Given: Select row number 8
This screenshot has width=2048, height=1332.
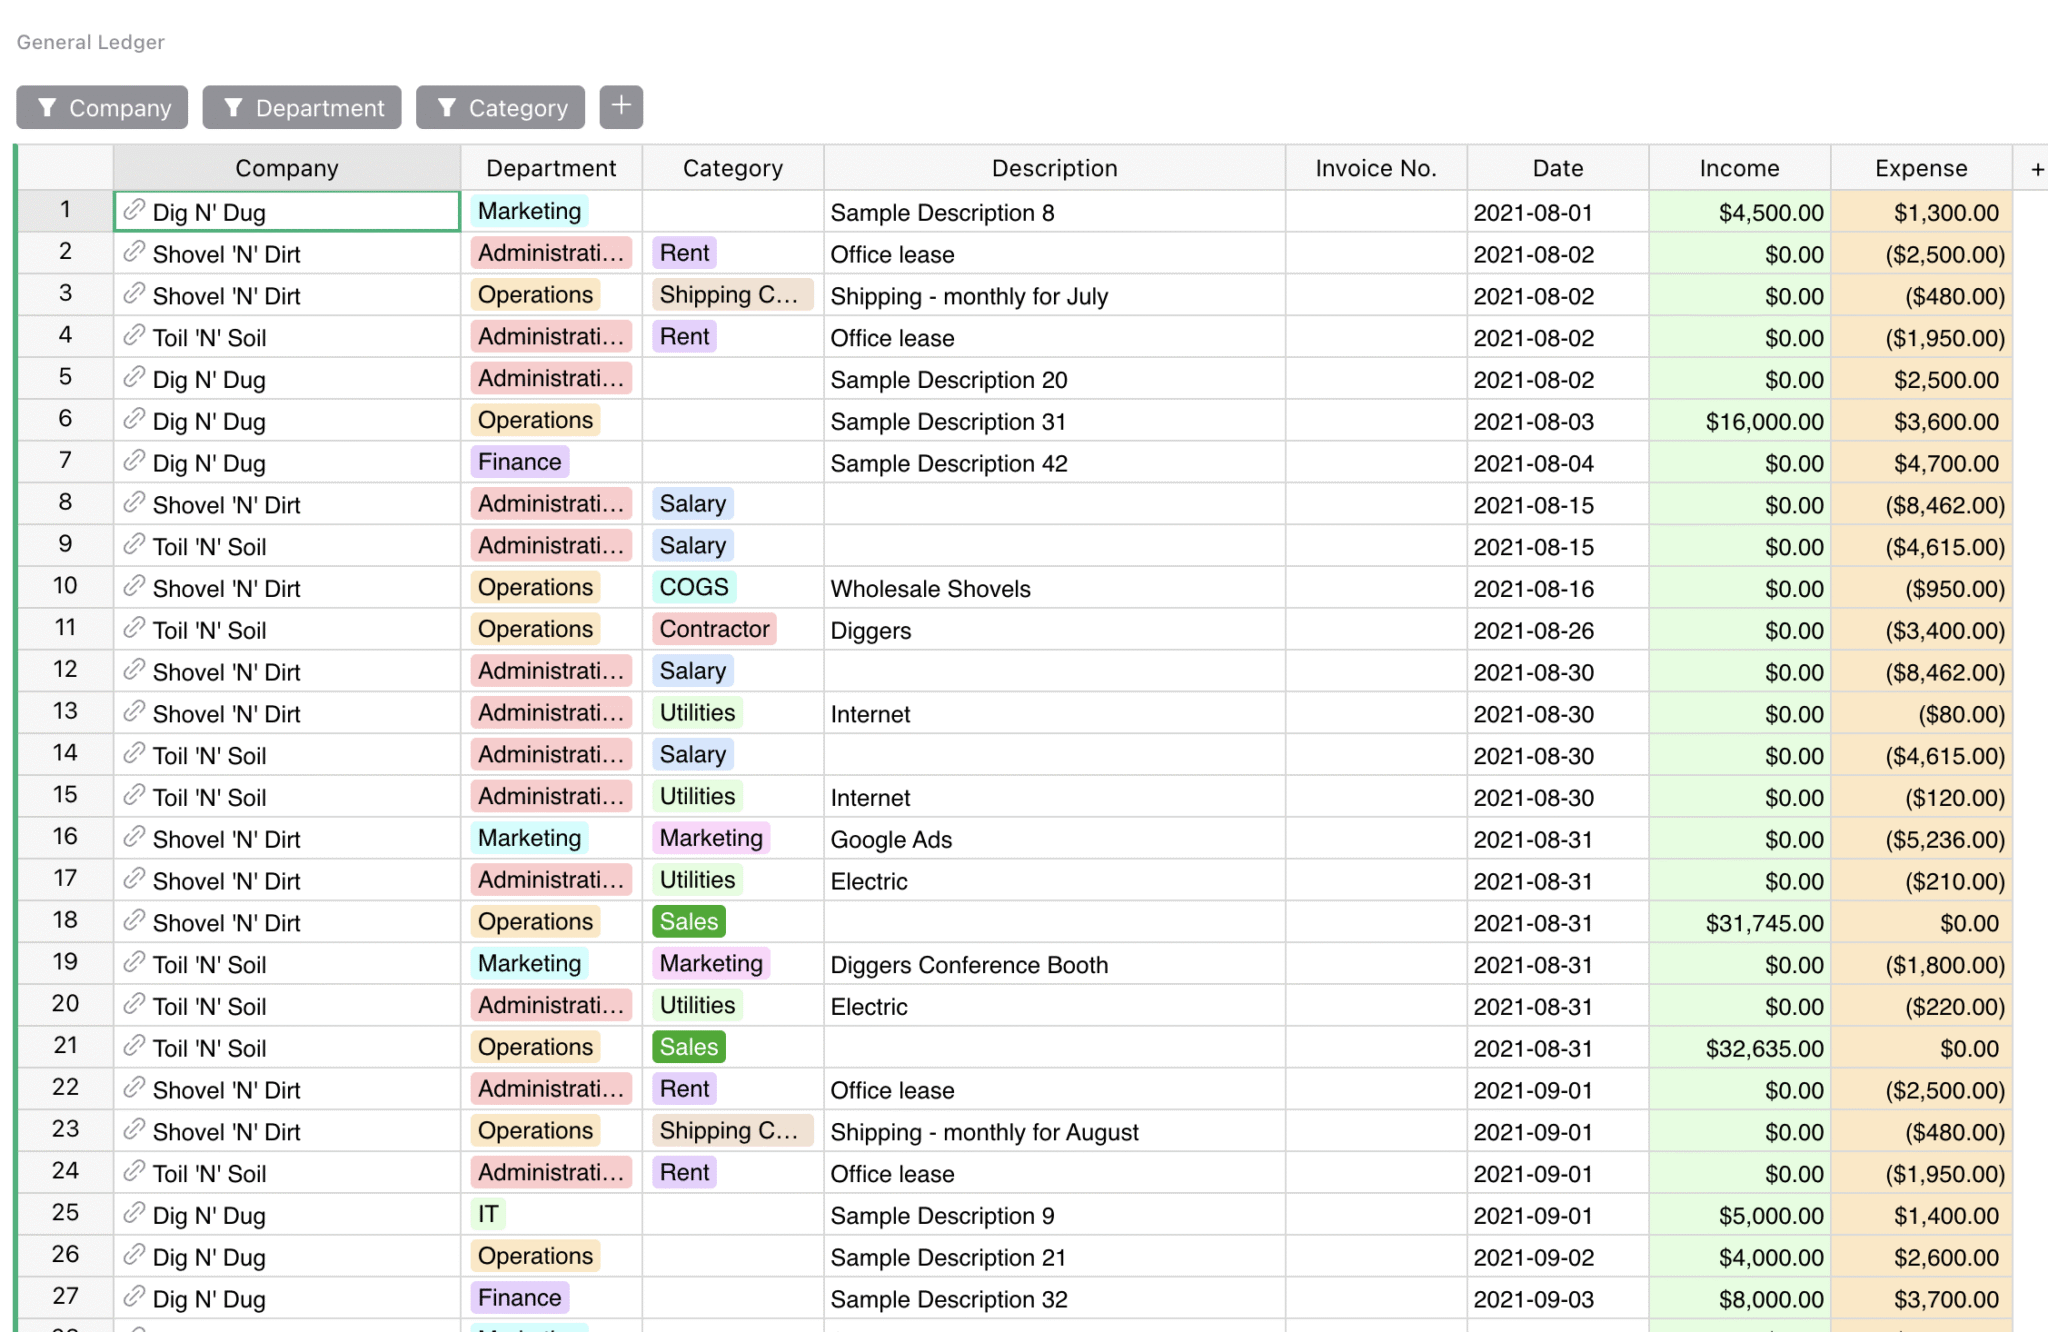Looking at the screenshot, I should point(64,504).
